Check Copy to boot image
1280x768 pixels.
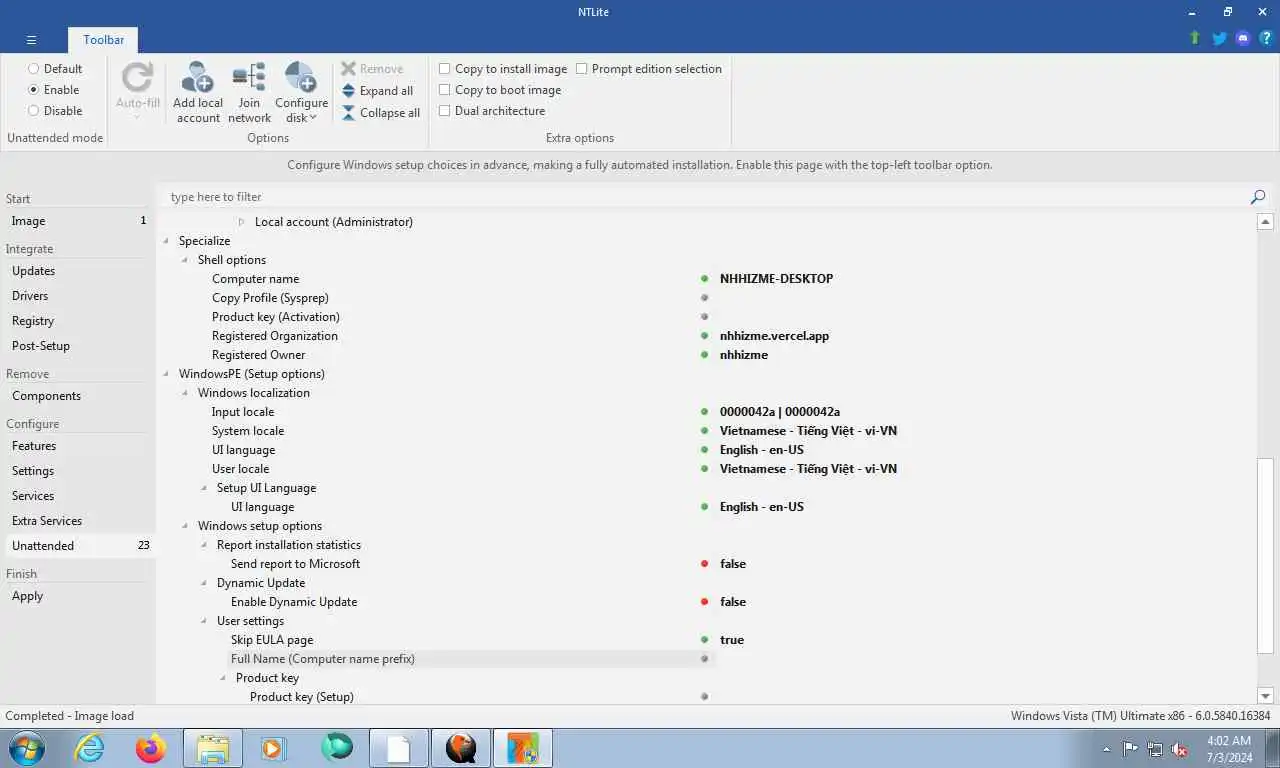(x=445, y=90)
